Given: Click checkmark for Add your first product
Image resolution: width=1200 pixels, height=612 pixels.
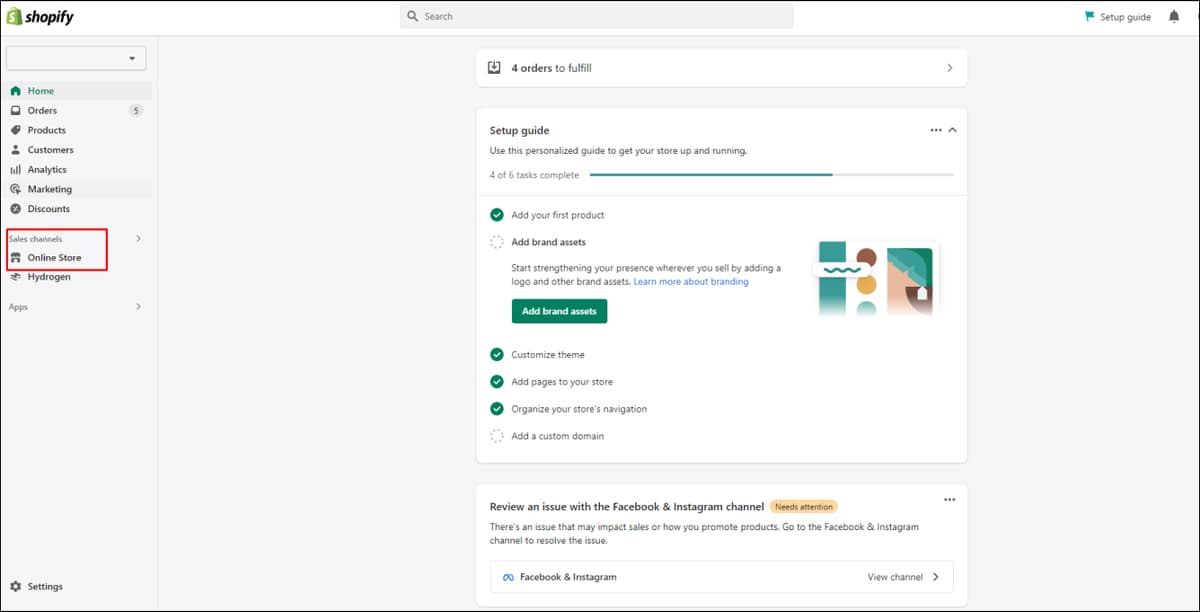Looking at the screenshot, I should point(497,215).
